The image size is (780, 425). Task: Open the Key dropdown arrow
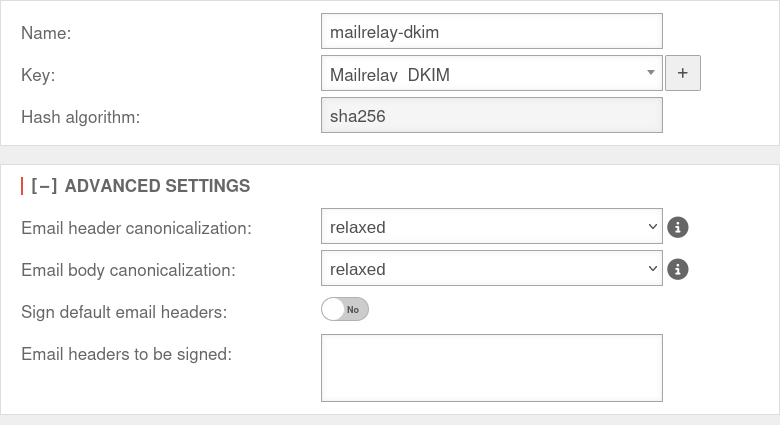[651, 72]
